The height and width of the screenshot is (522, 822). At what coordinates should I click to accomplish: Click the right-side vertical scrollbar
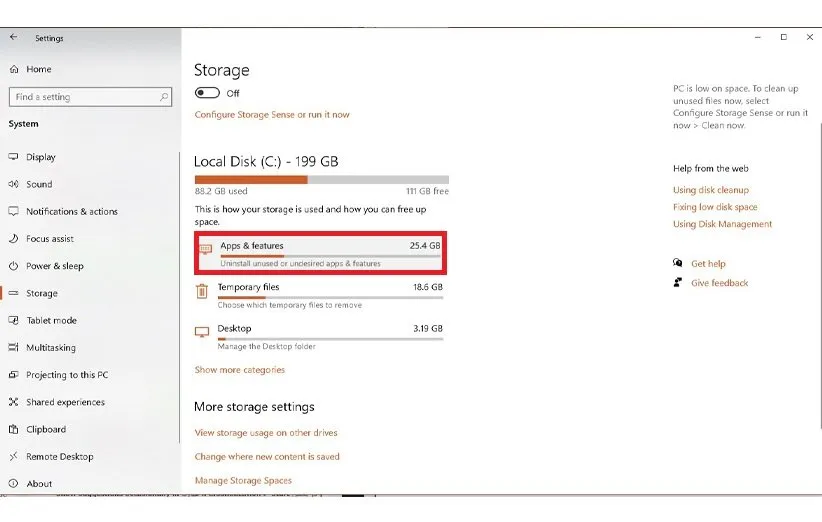[820, 275]
